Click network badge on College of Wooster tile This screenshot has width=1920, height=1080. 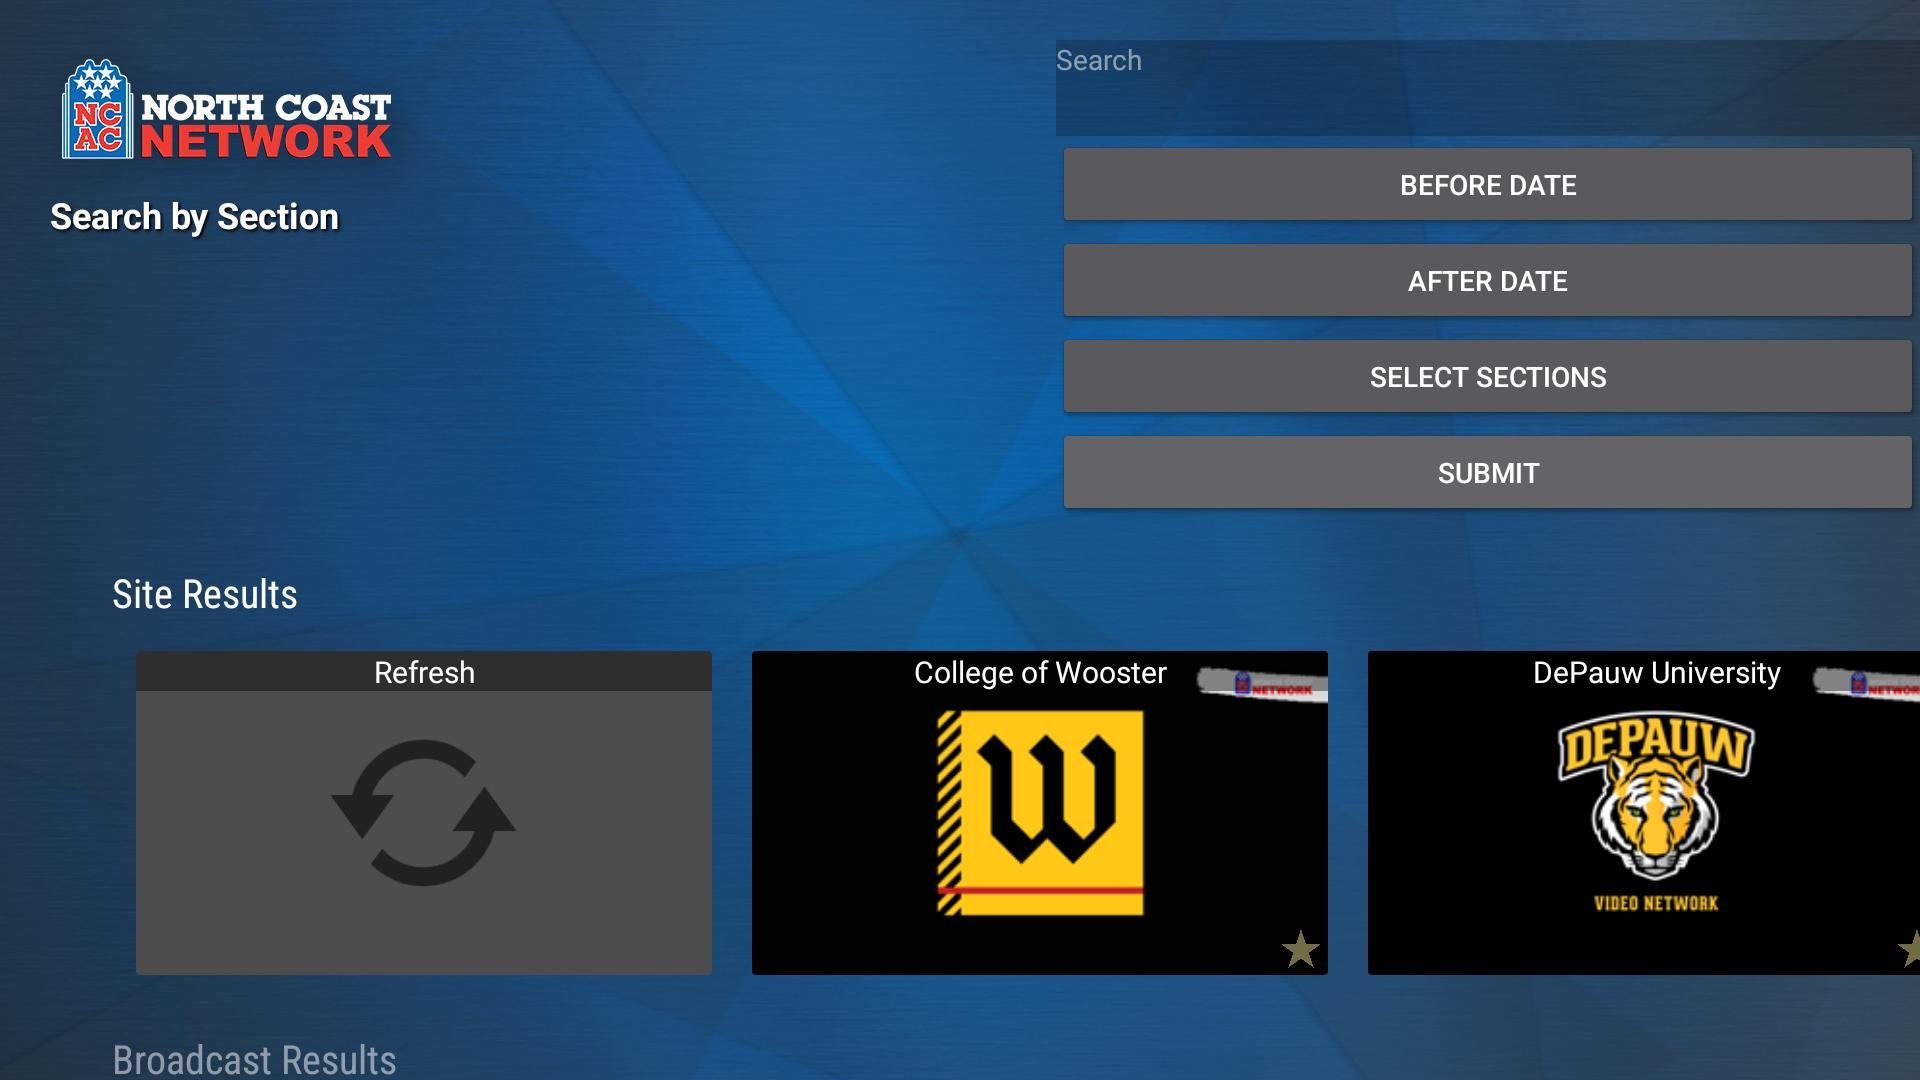[1263, 684]
